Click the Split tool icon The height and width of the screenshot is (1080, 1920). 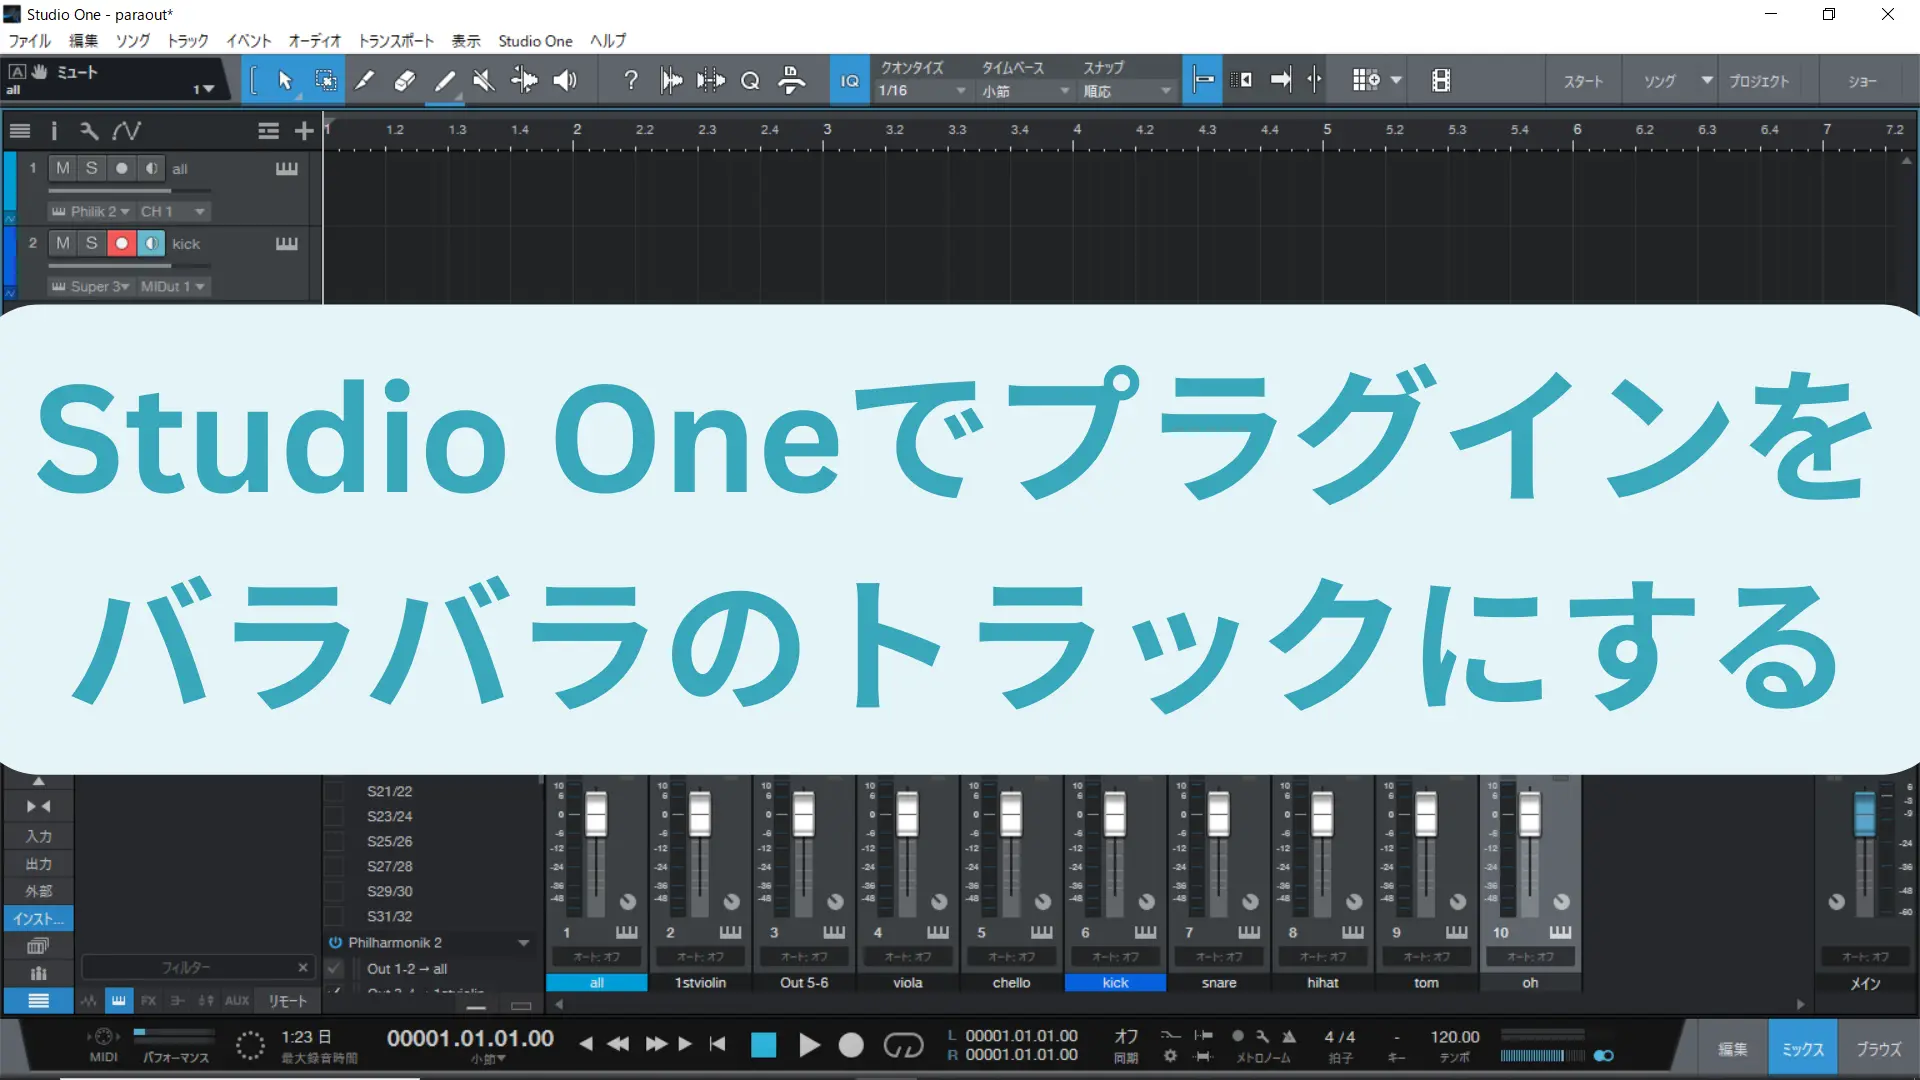[x=364, y=80]
